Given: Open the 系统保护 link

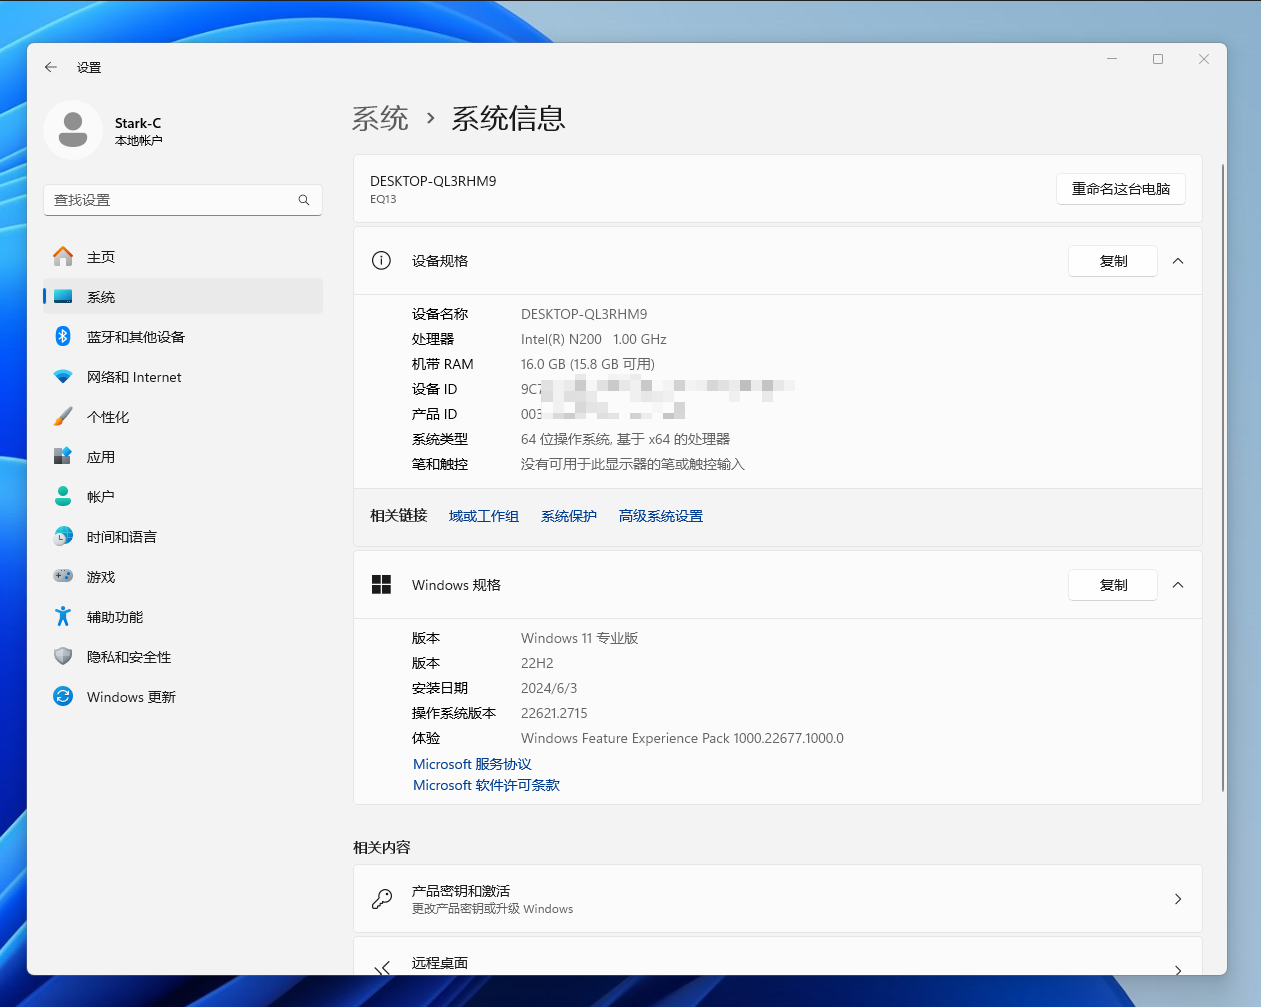Looking at the screenshot, I should click(569, 516).
